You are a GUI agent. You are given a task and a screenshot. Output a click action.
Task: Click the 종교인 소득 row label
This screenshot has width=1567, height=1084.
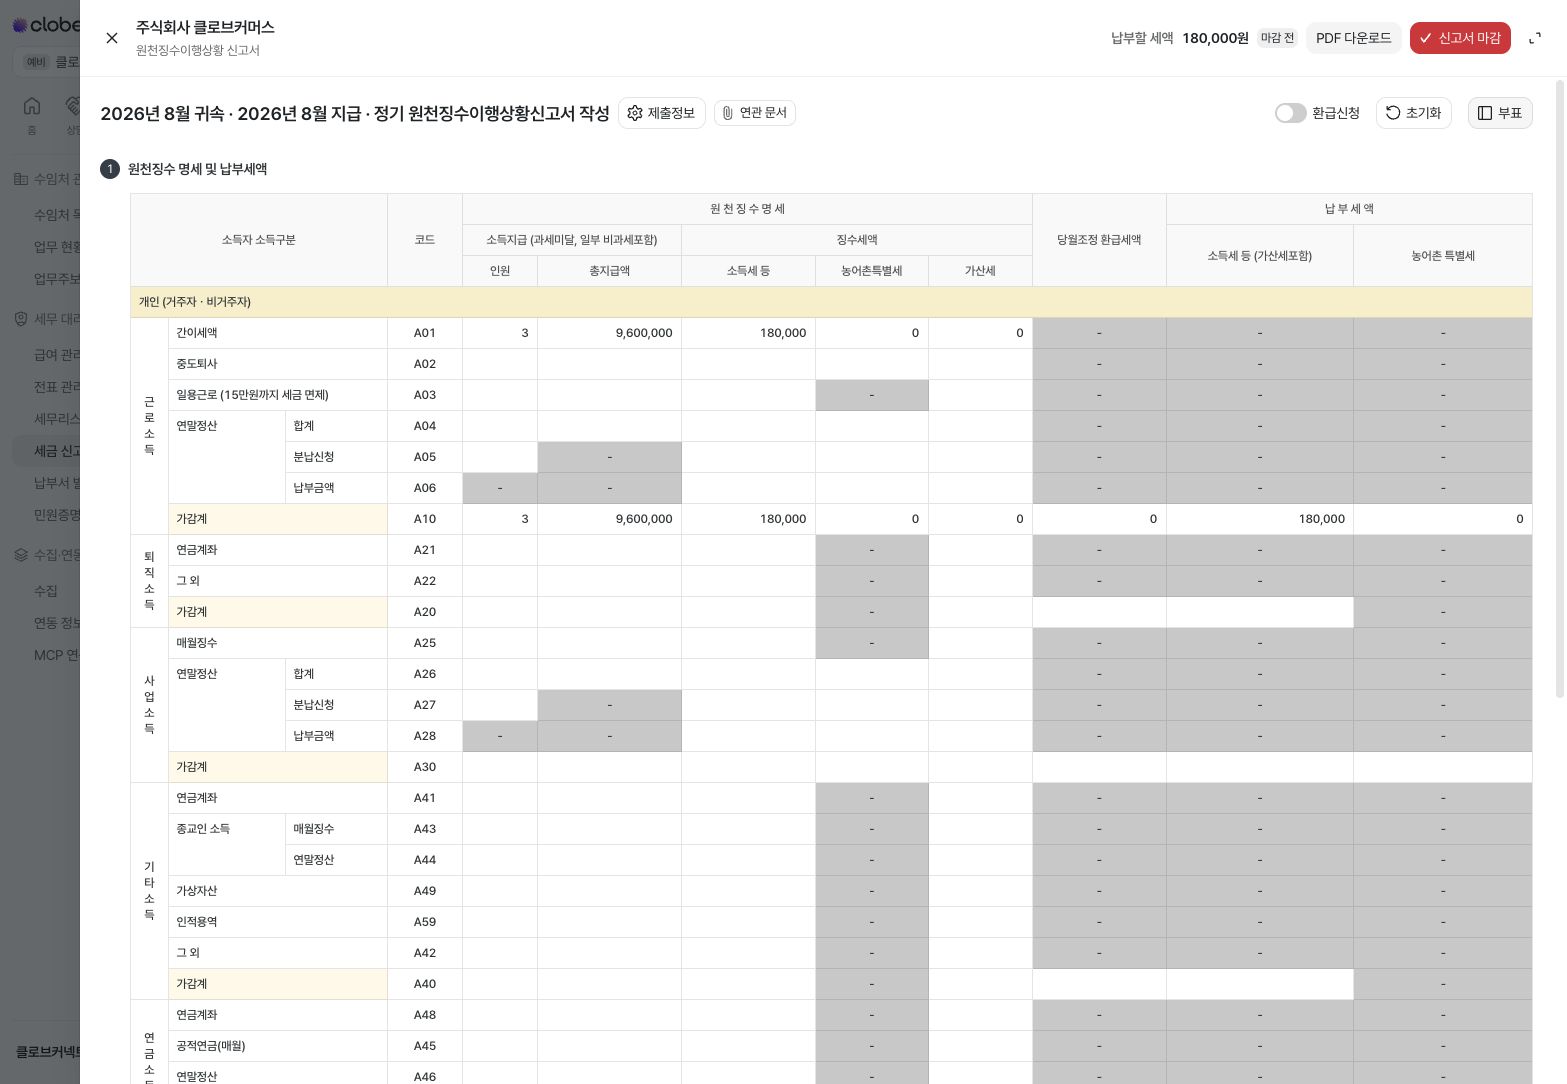coord(203,829)
